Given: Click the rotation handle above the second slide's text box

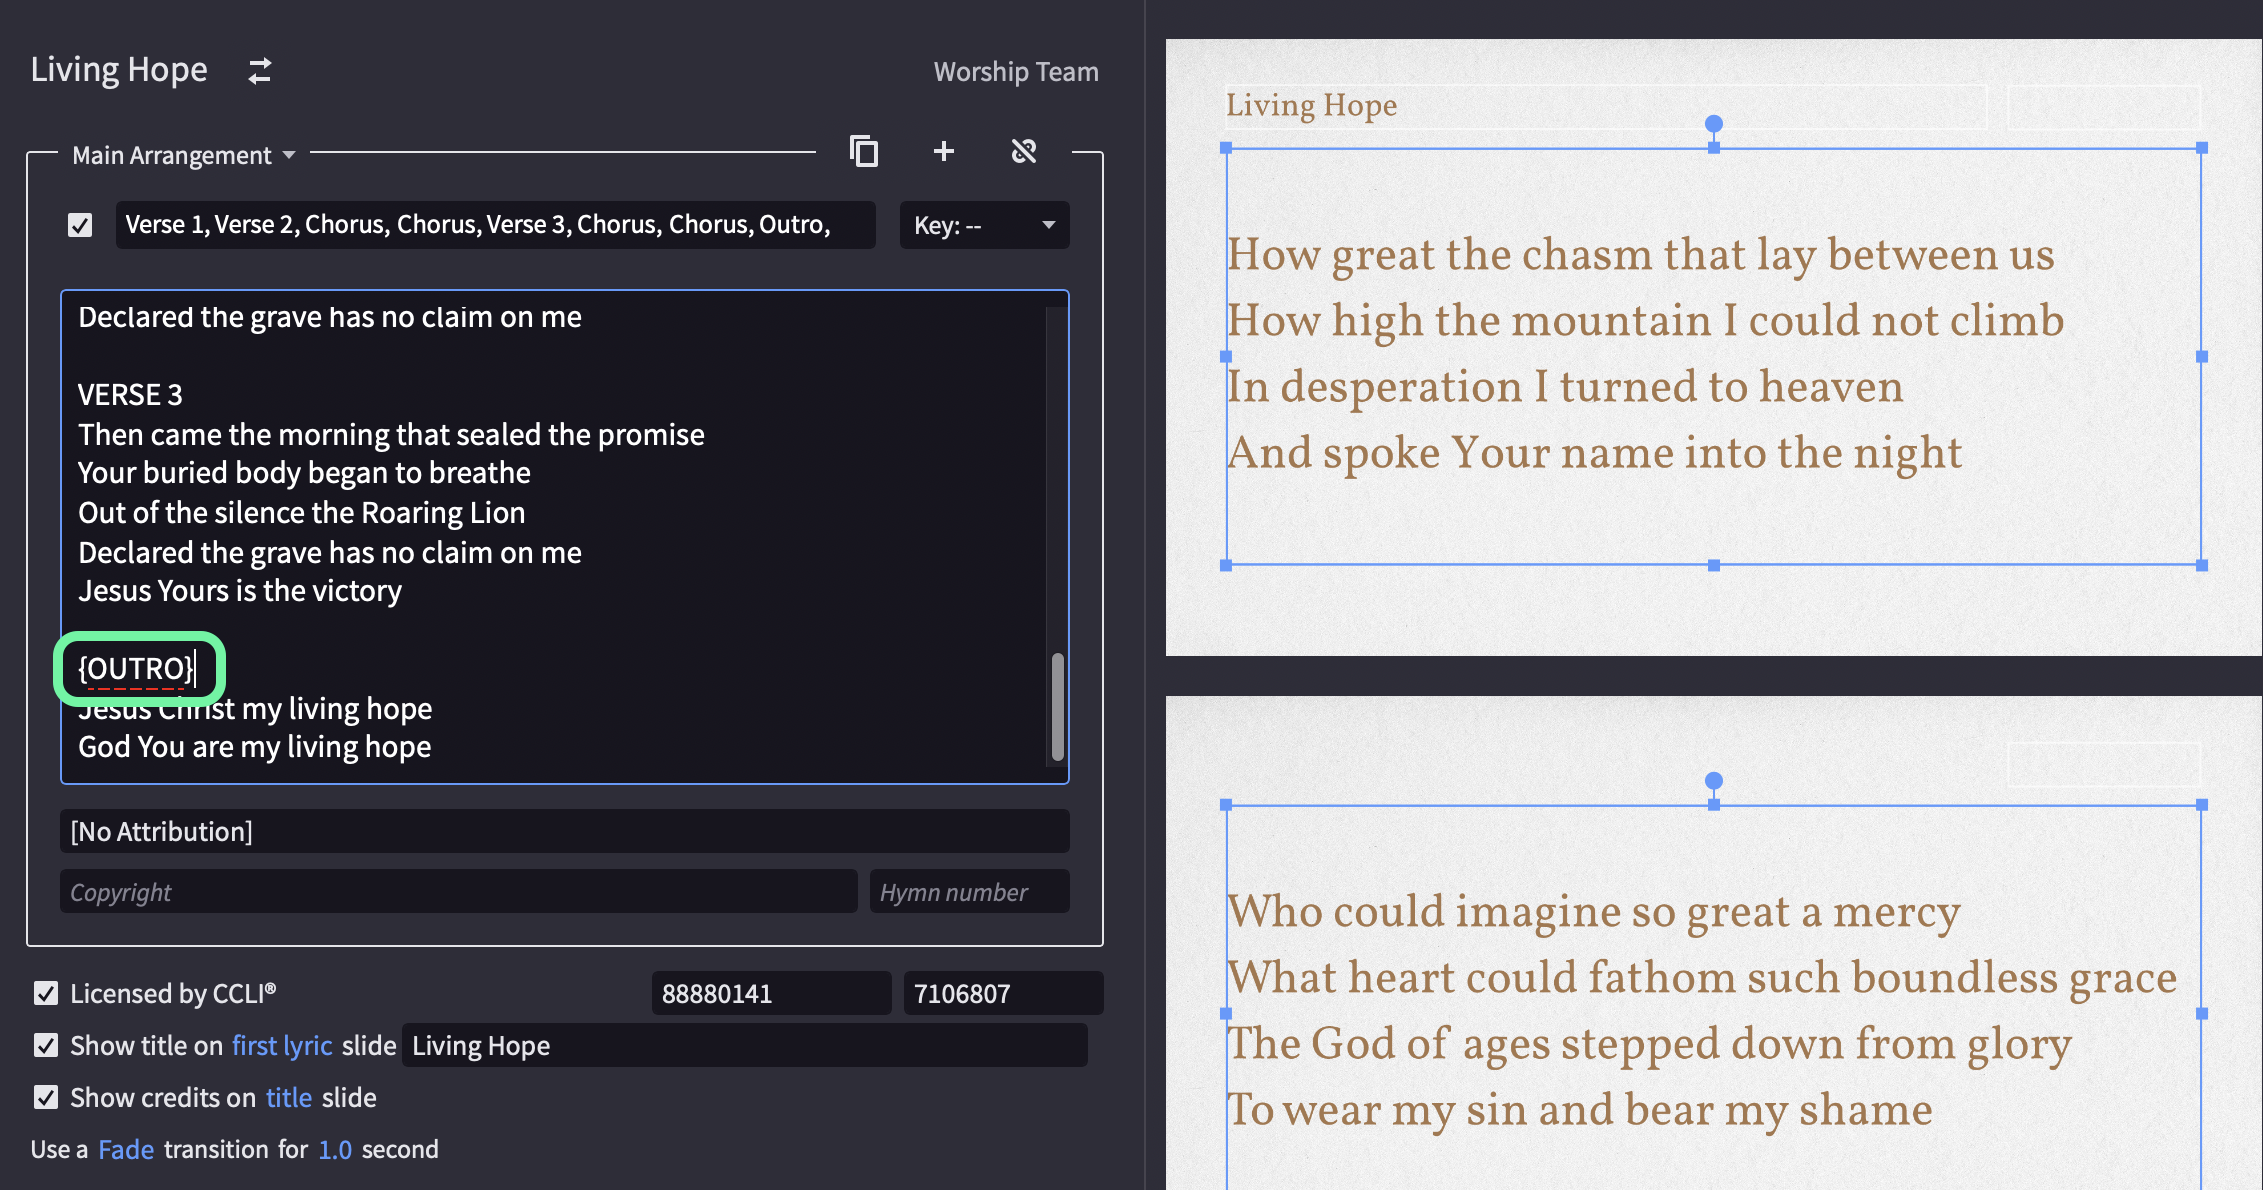Looking at the screenshot, I should pos(1714,781).
